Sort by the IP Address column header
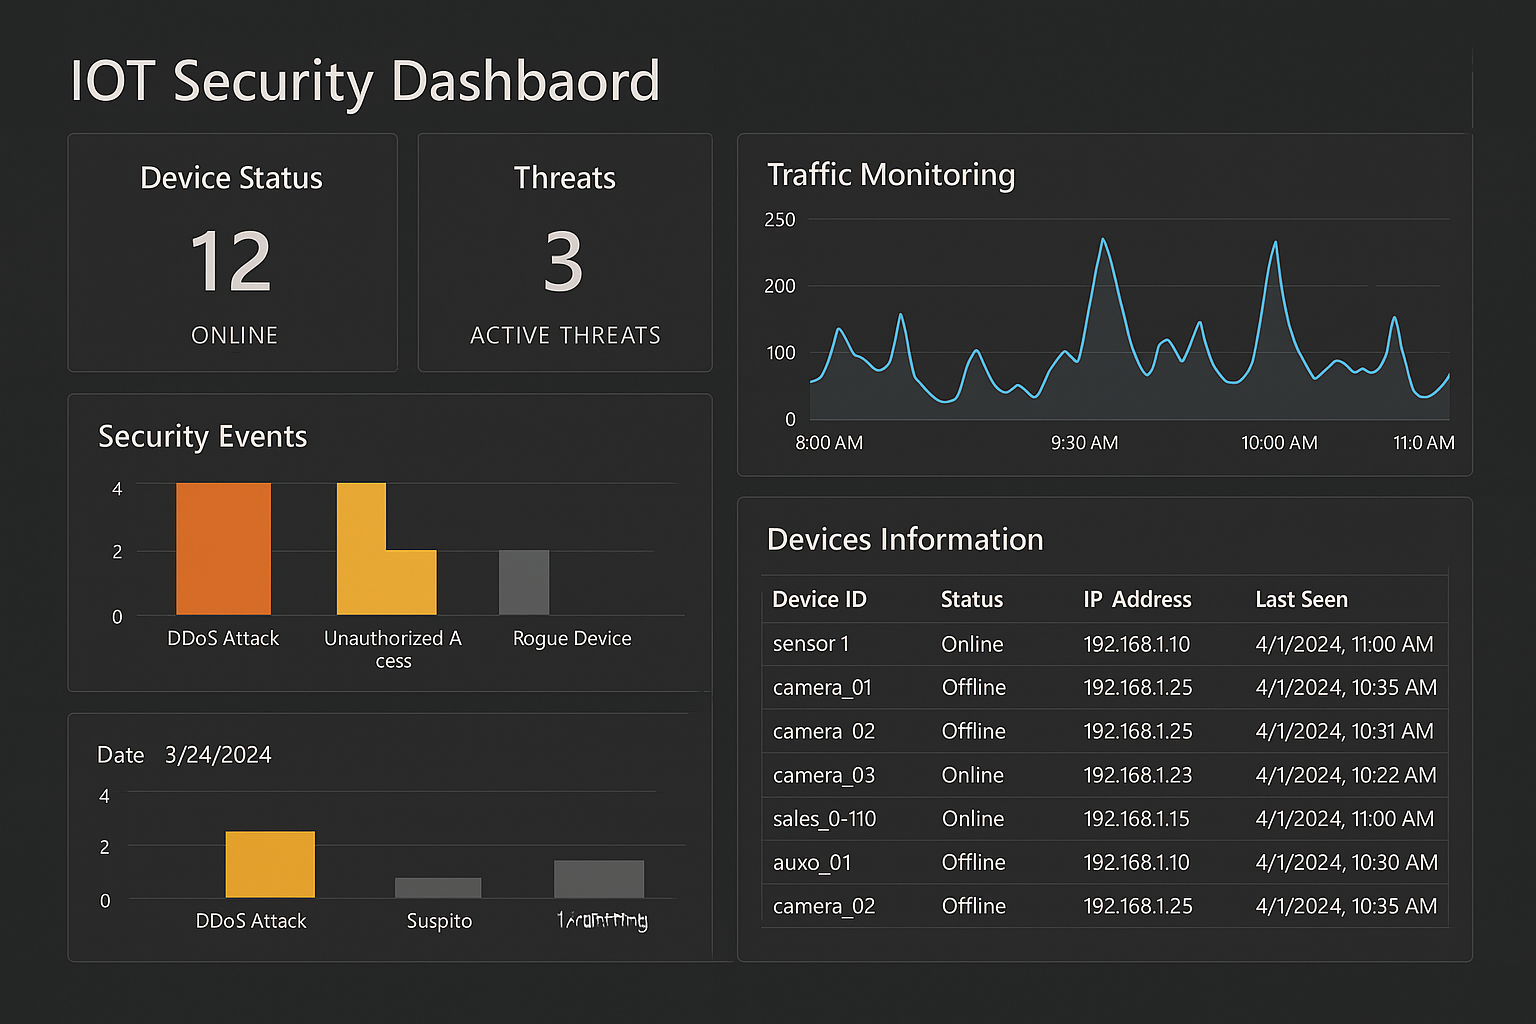The image size is (1536, 1024). pos(1137,599)
